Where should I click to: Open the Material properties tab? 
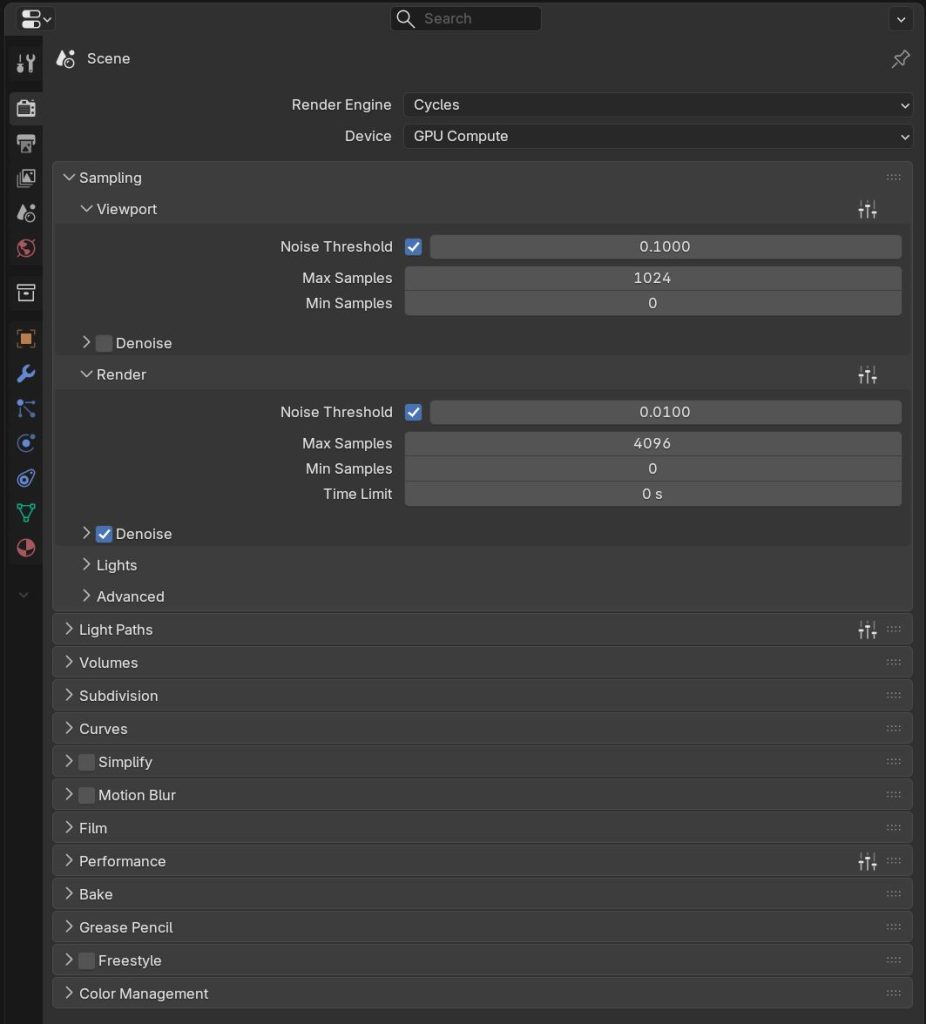[26, 548]
